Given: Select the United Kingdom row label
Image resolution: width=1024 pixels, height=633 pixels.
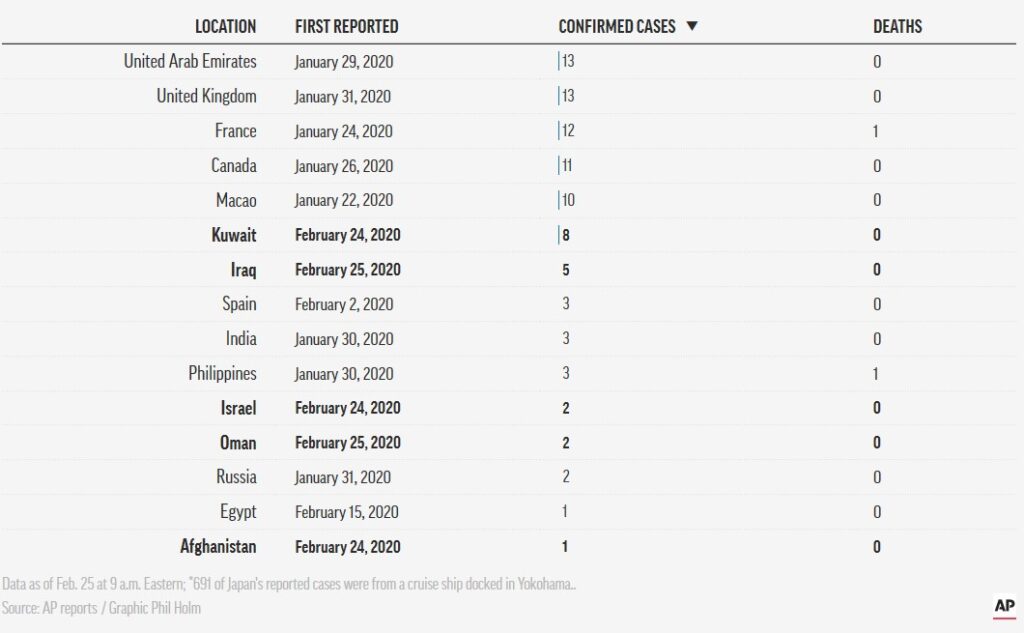Looking at the screenshot, I should point(206,96).
